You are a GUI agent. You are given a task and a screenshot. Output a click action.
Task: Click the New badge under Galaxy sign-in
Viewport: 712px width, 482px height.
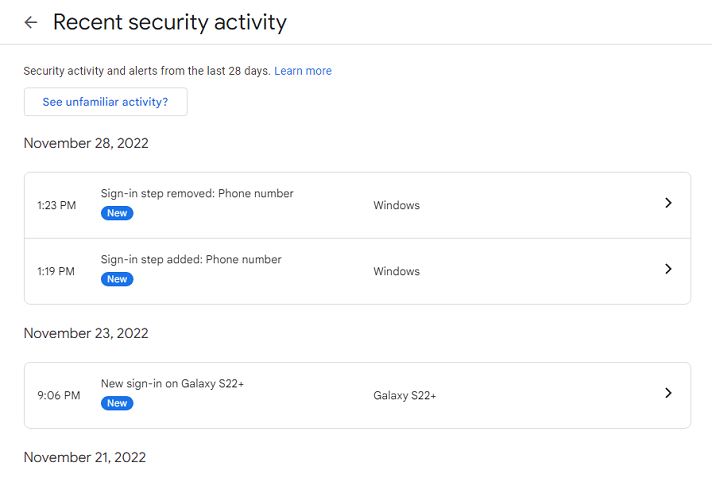point(117,403)
